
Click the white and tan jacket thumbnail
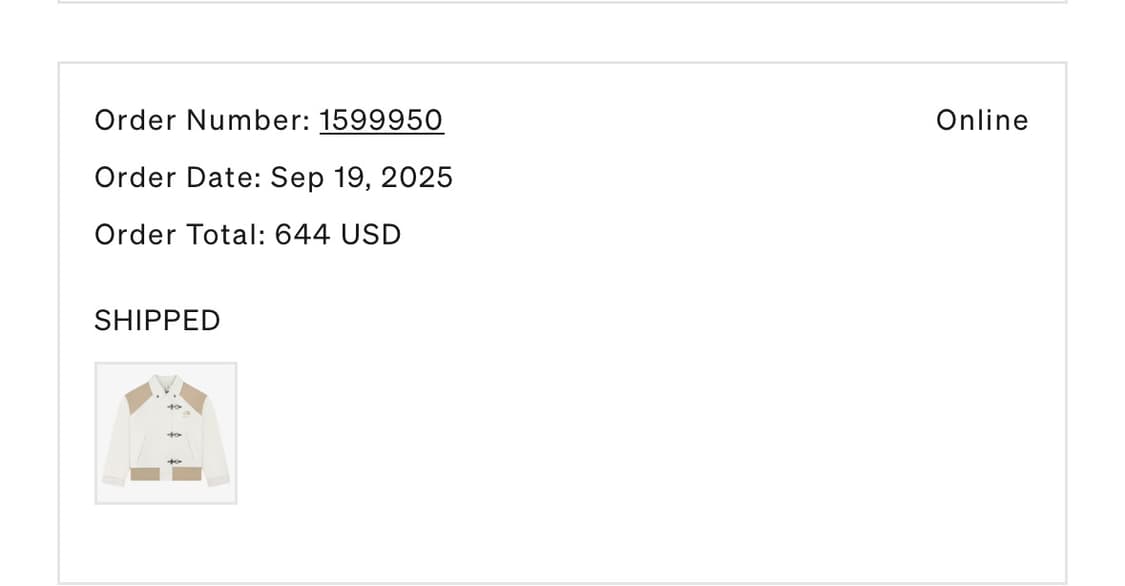(166, 433)
